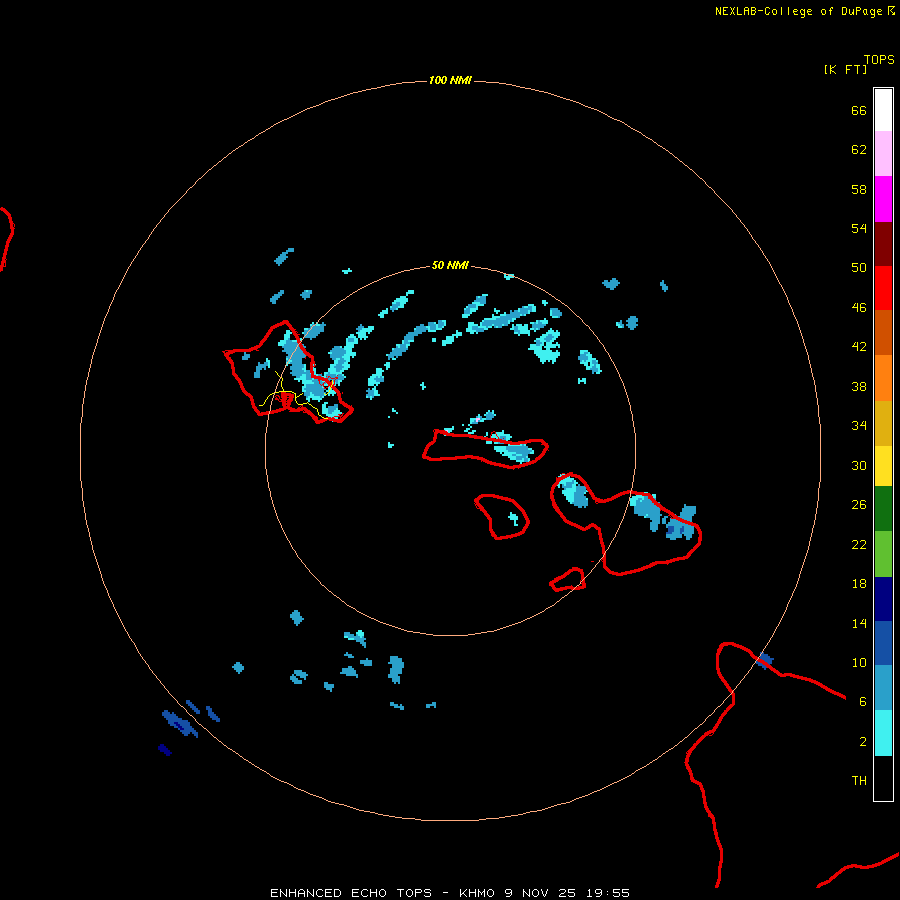Click the KHMO 9 NOV 25 19:55 timestamp
Viewport: 900px width, 900px height.
(544, 893)
